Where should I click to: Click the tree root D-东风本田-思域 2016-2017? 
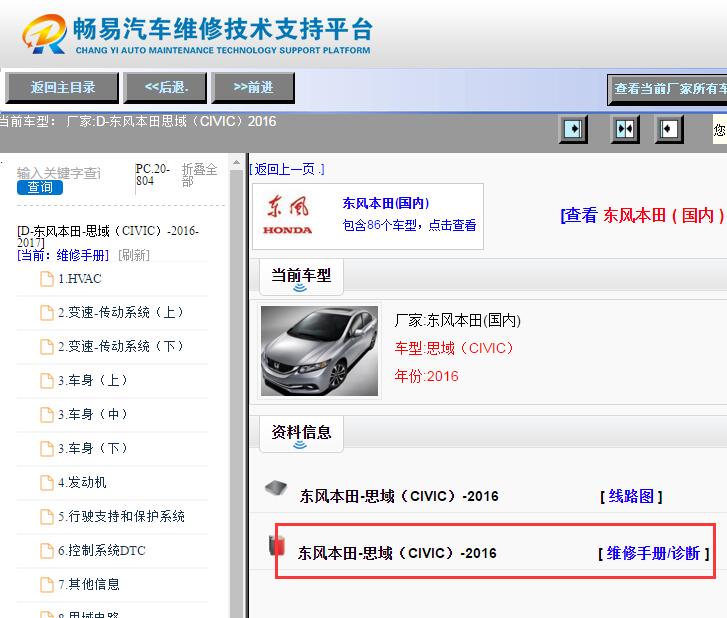(108, 236)
